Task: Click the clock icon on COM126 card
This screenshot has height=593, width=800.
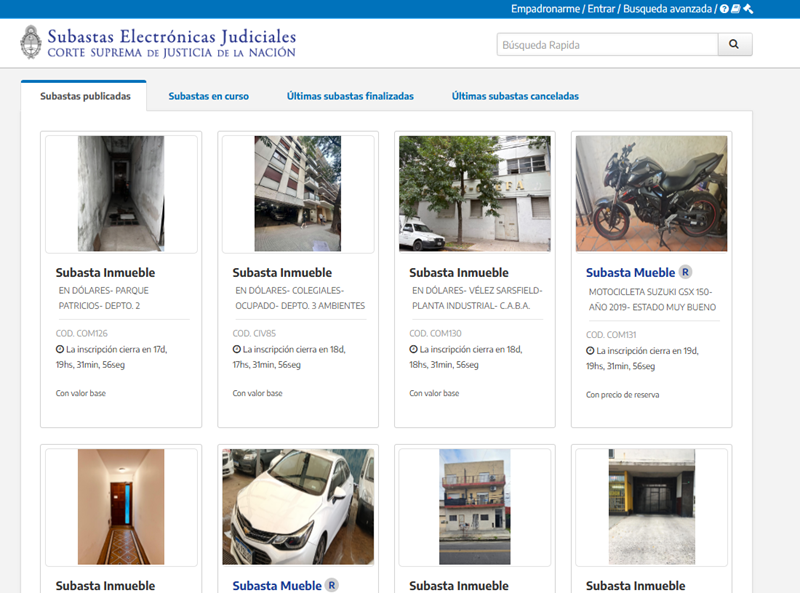Action: pyautogui.click(x=60, y=350)
